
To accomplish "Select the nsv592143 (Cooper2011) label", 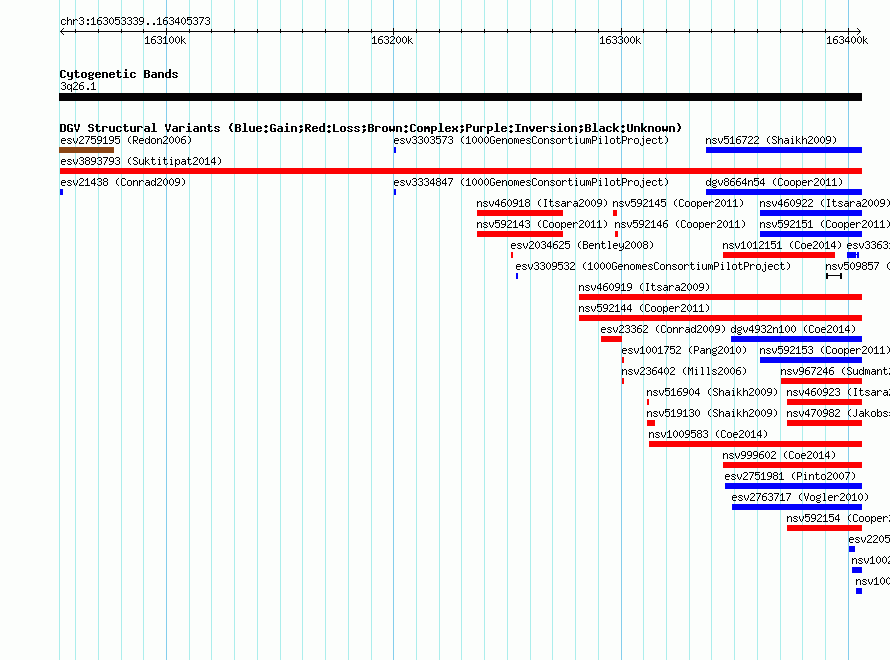I will (x=542, y=224).
